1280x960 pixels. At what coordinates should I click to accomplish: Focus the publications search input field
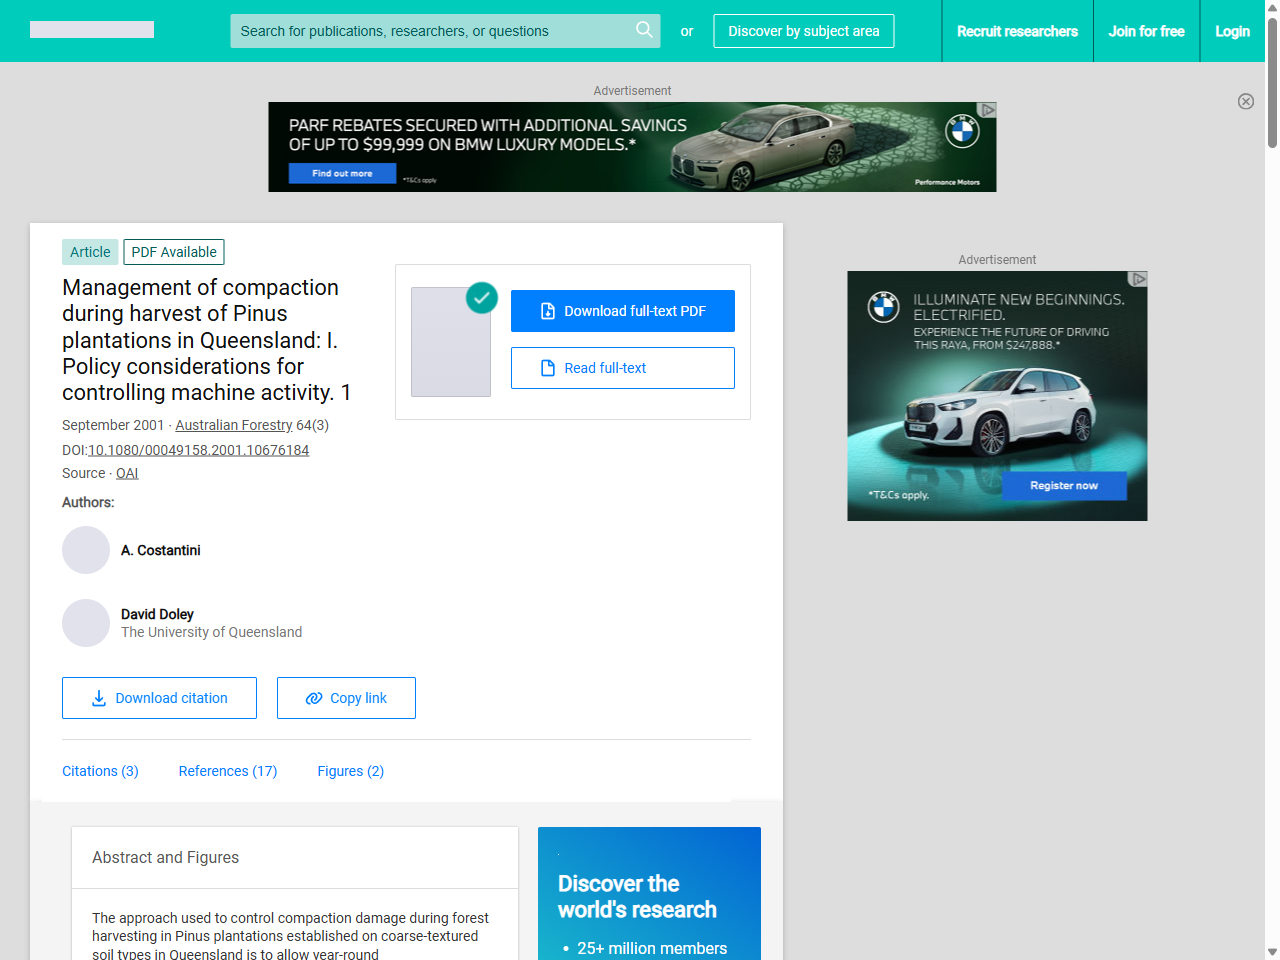pos(430,31)
